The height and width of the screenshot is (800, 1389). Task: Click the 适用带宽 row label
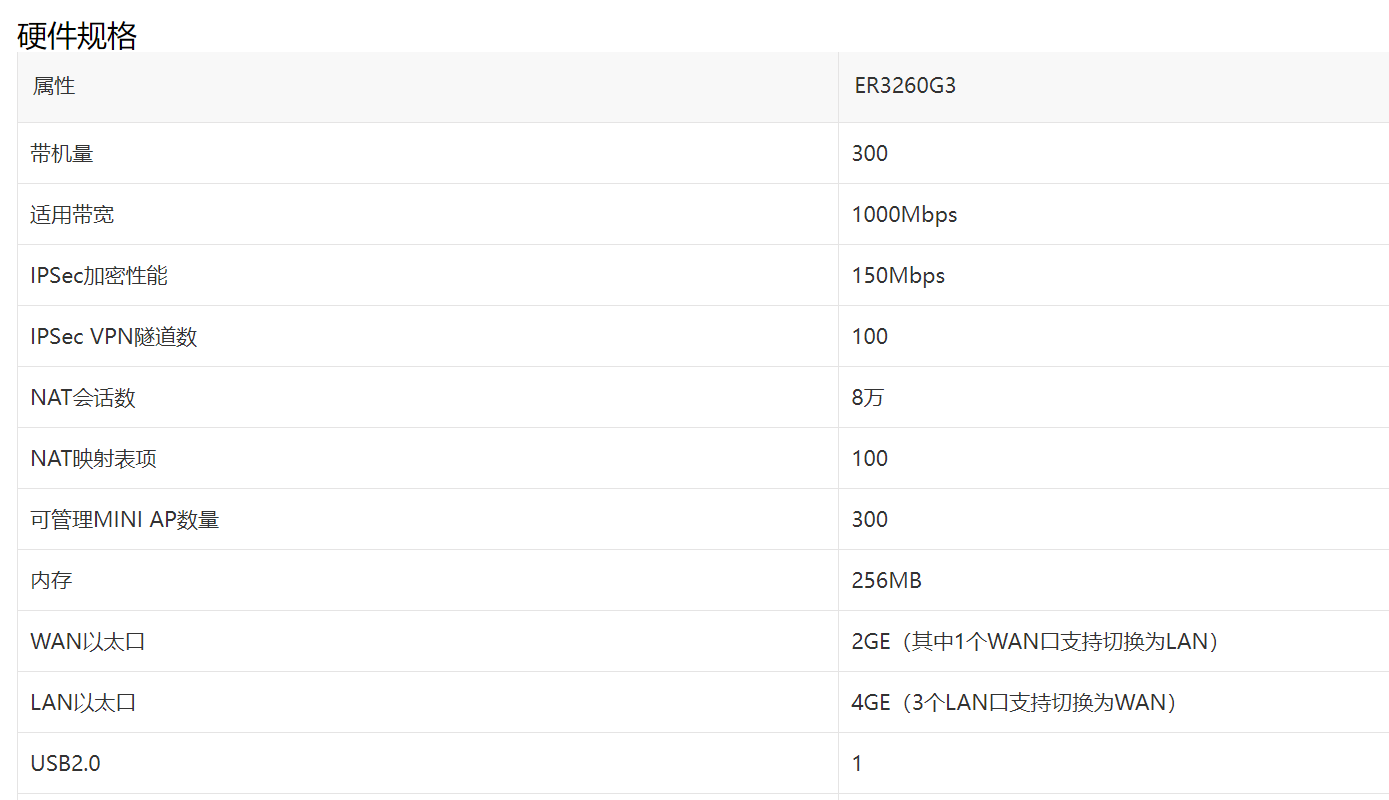pyautogui.click(x=72, y=214)
